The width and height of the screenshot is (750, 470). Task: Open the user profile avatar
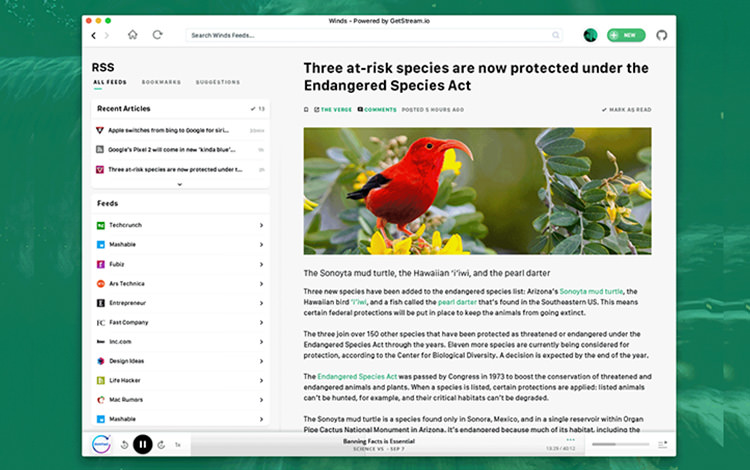tap(590, 35)
